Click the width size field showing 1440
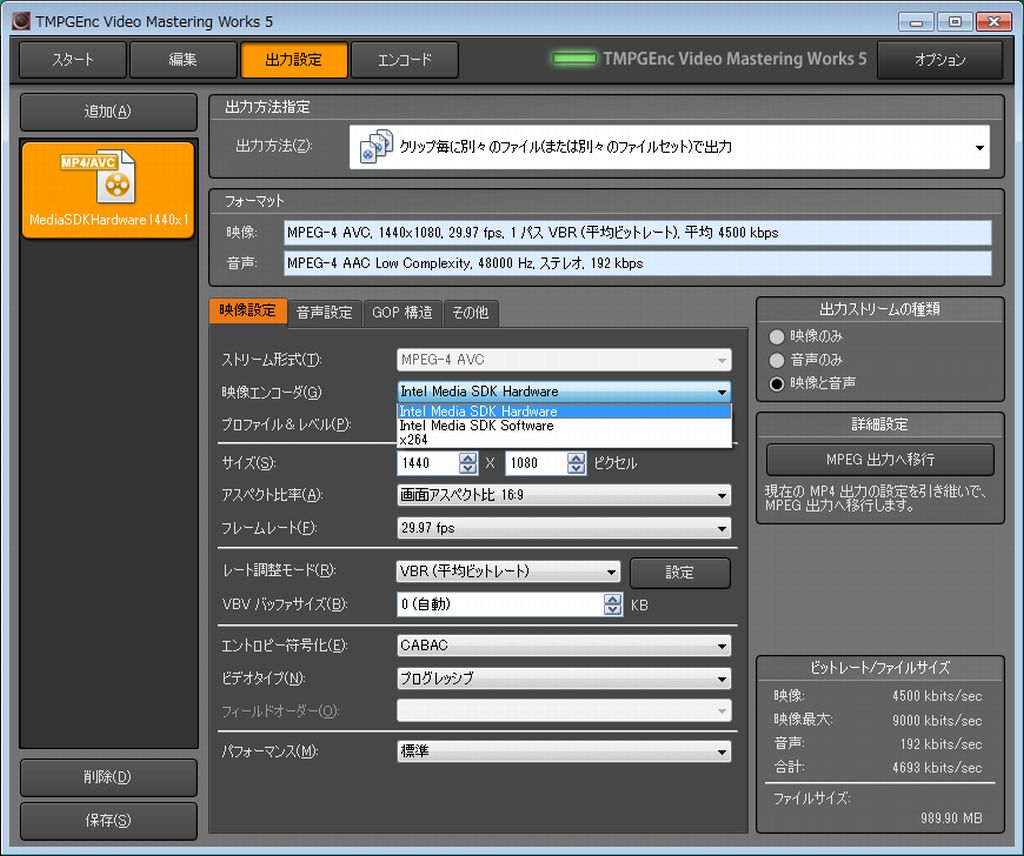 428,463
